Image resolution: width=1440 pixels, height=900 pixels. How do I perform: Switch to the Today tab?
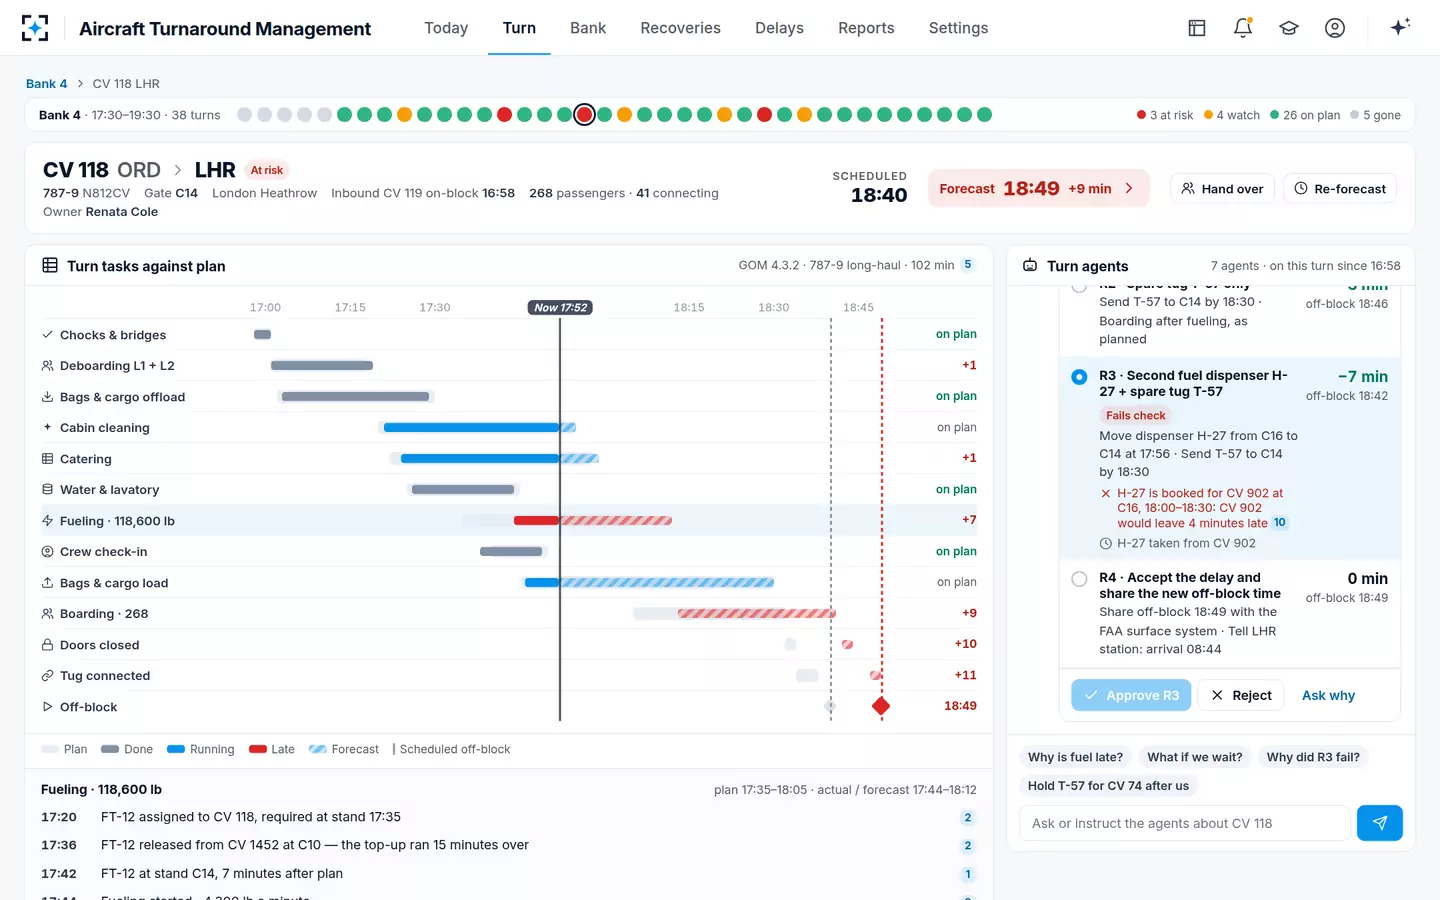[x=446, y=28]
